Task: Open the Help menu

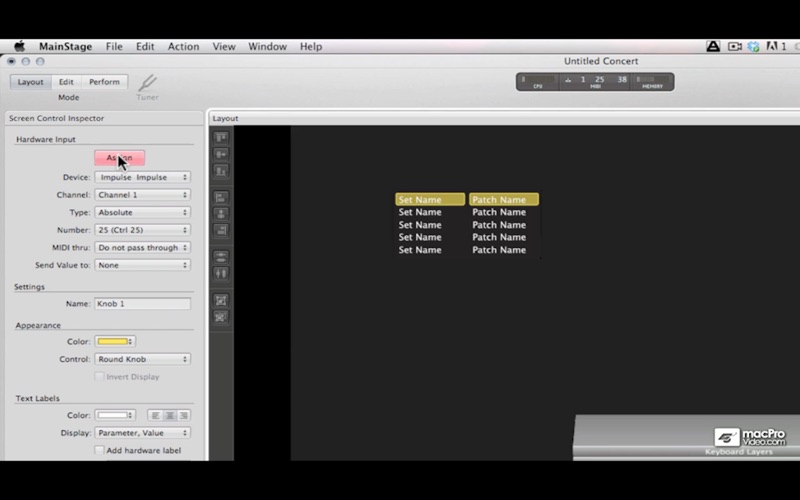Action: click(311, 46)
